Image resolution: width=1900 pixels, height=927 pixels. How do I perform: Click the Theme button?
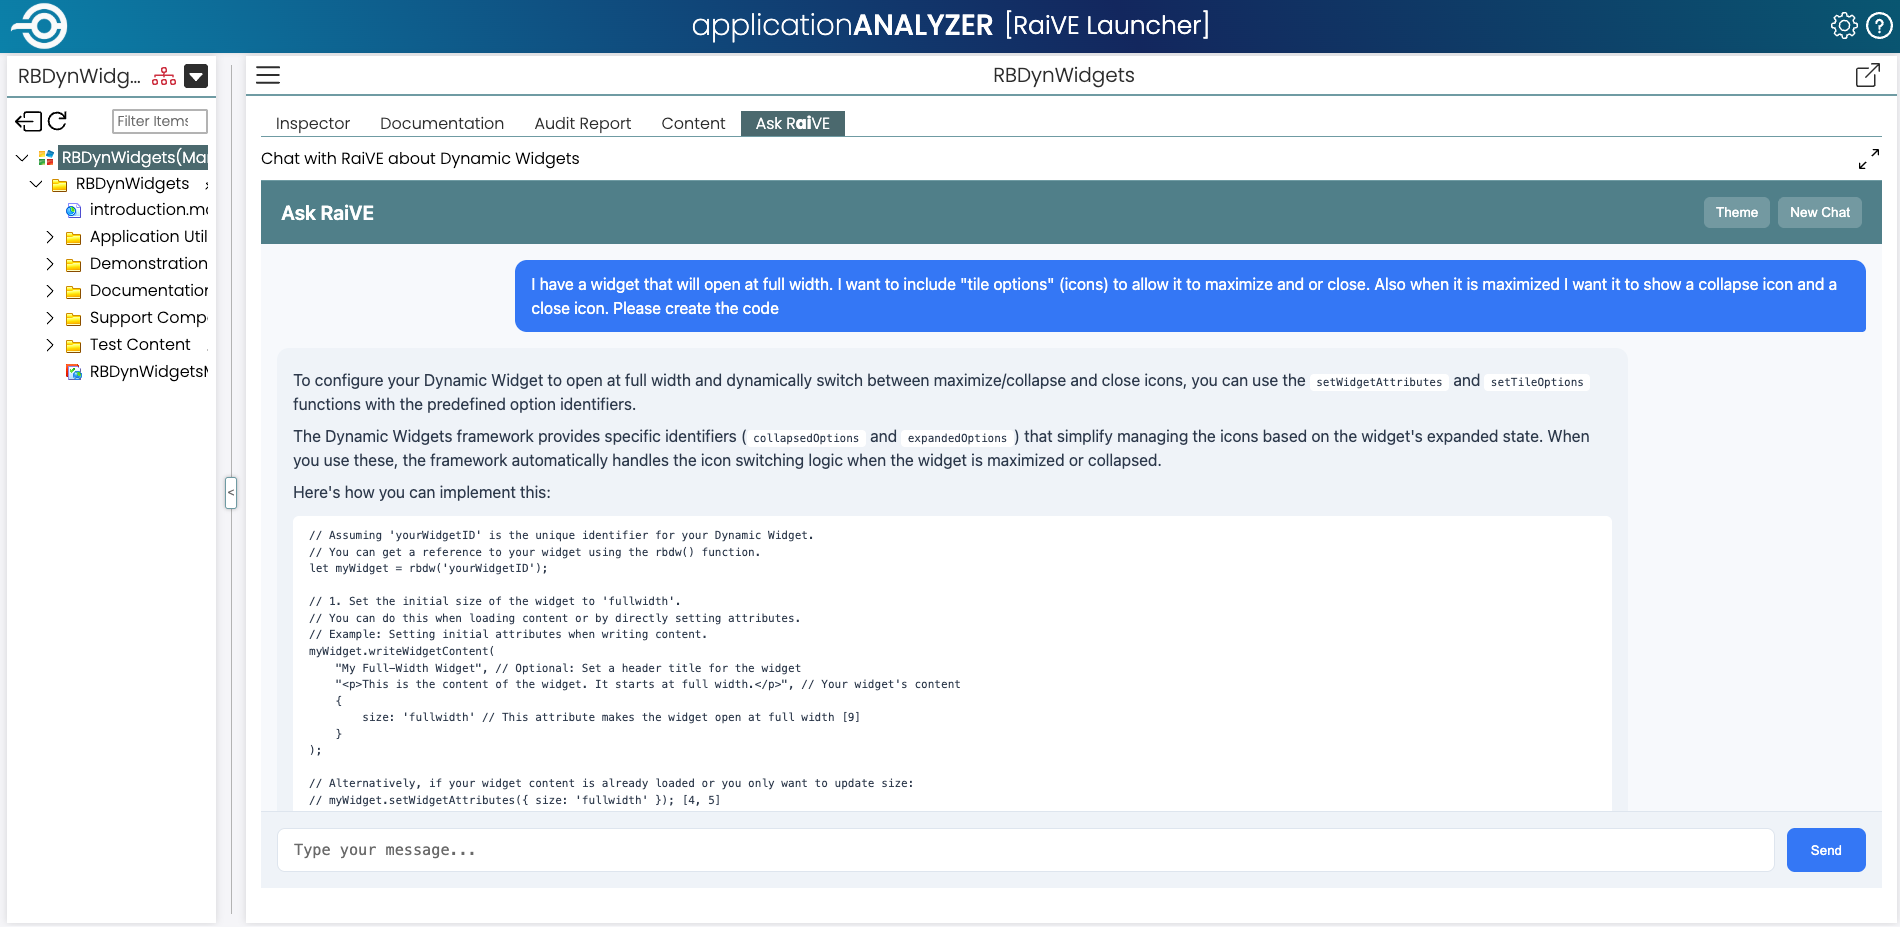pyautogui.click(x=1737, y=213)
